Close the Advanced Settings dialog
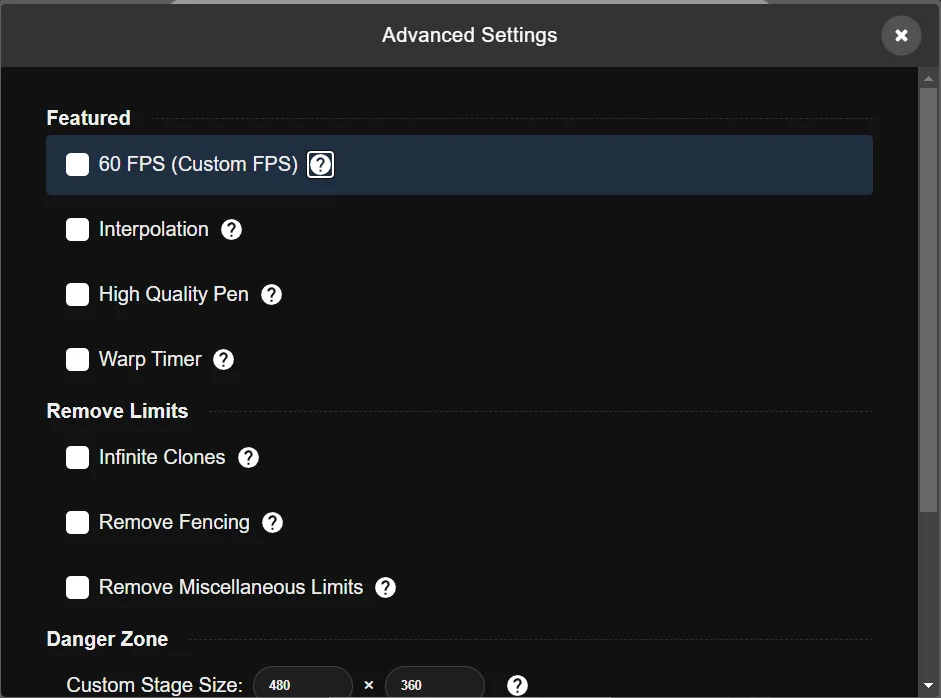941x698 pixels. pyautogui.click(x=901, y=35)
